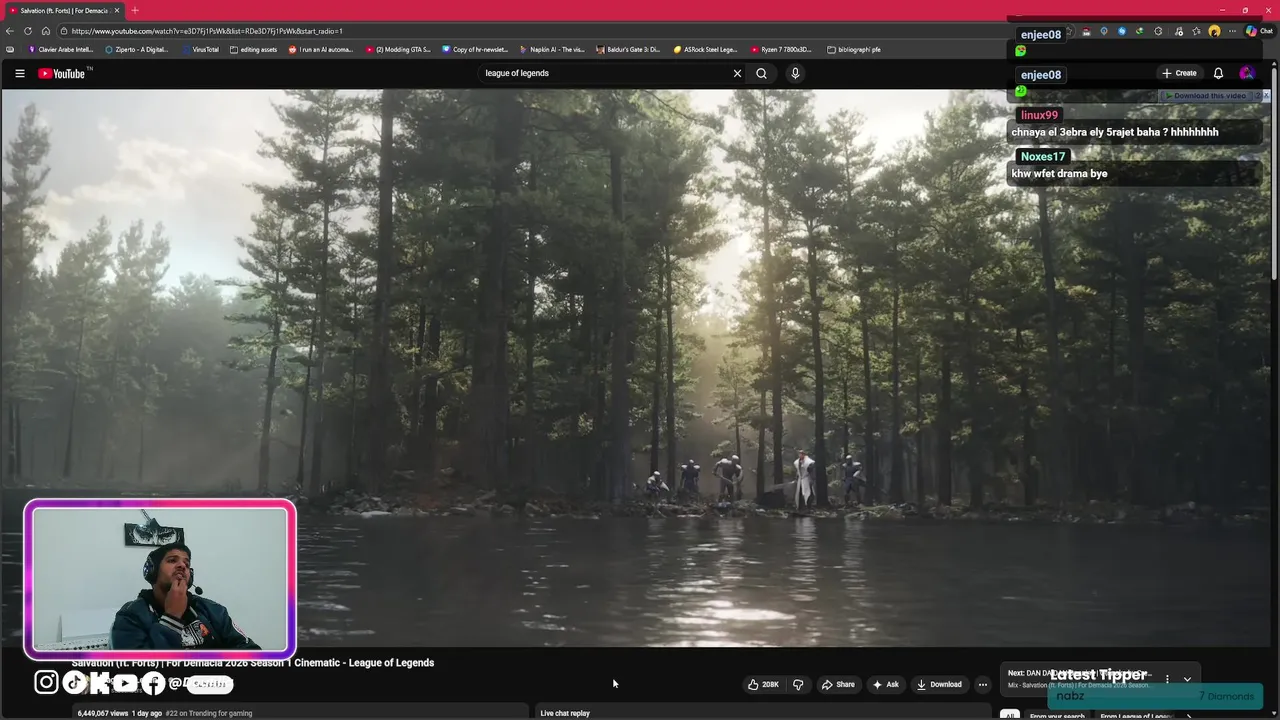Open a new browser tab
The width and height of the screenshot is (1280, 720).
(x=135, y=10)
